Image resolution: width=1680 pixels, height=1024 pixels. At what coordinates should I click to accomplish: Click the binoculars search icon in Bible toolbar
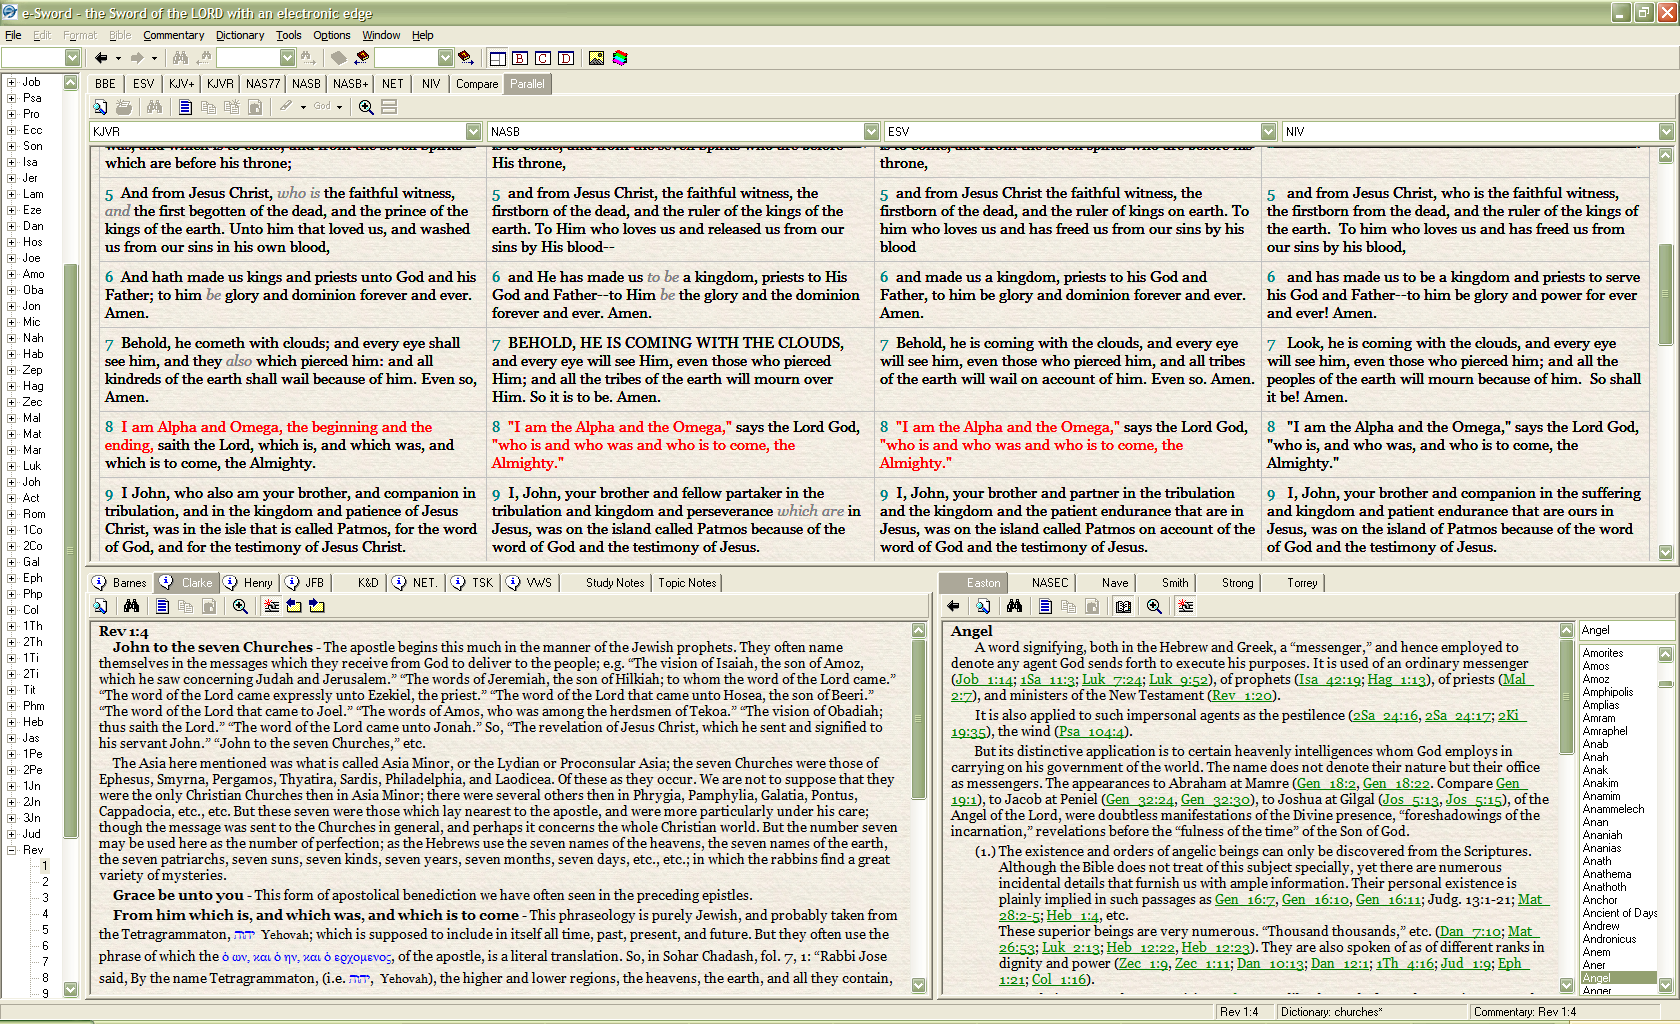[x=153, y=106]
